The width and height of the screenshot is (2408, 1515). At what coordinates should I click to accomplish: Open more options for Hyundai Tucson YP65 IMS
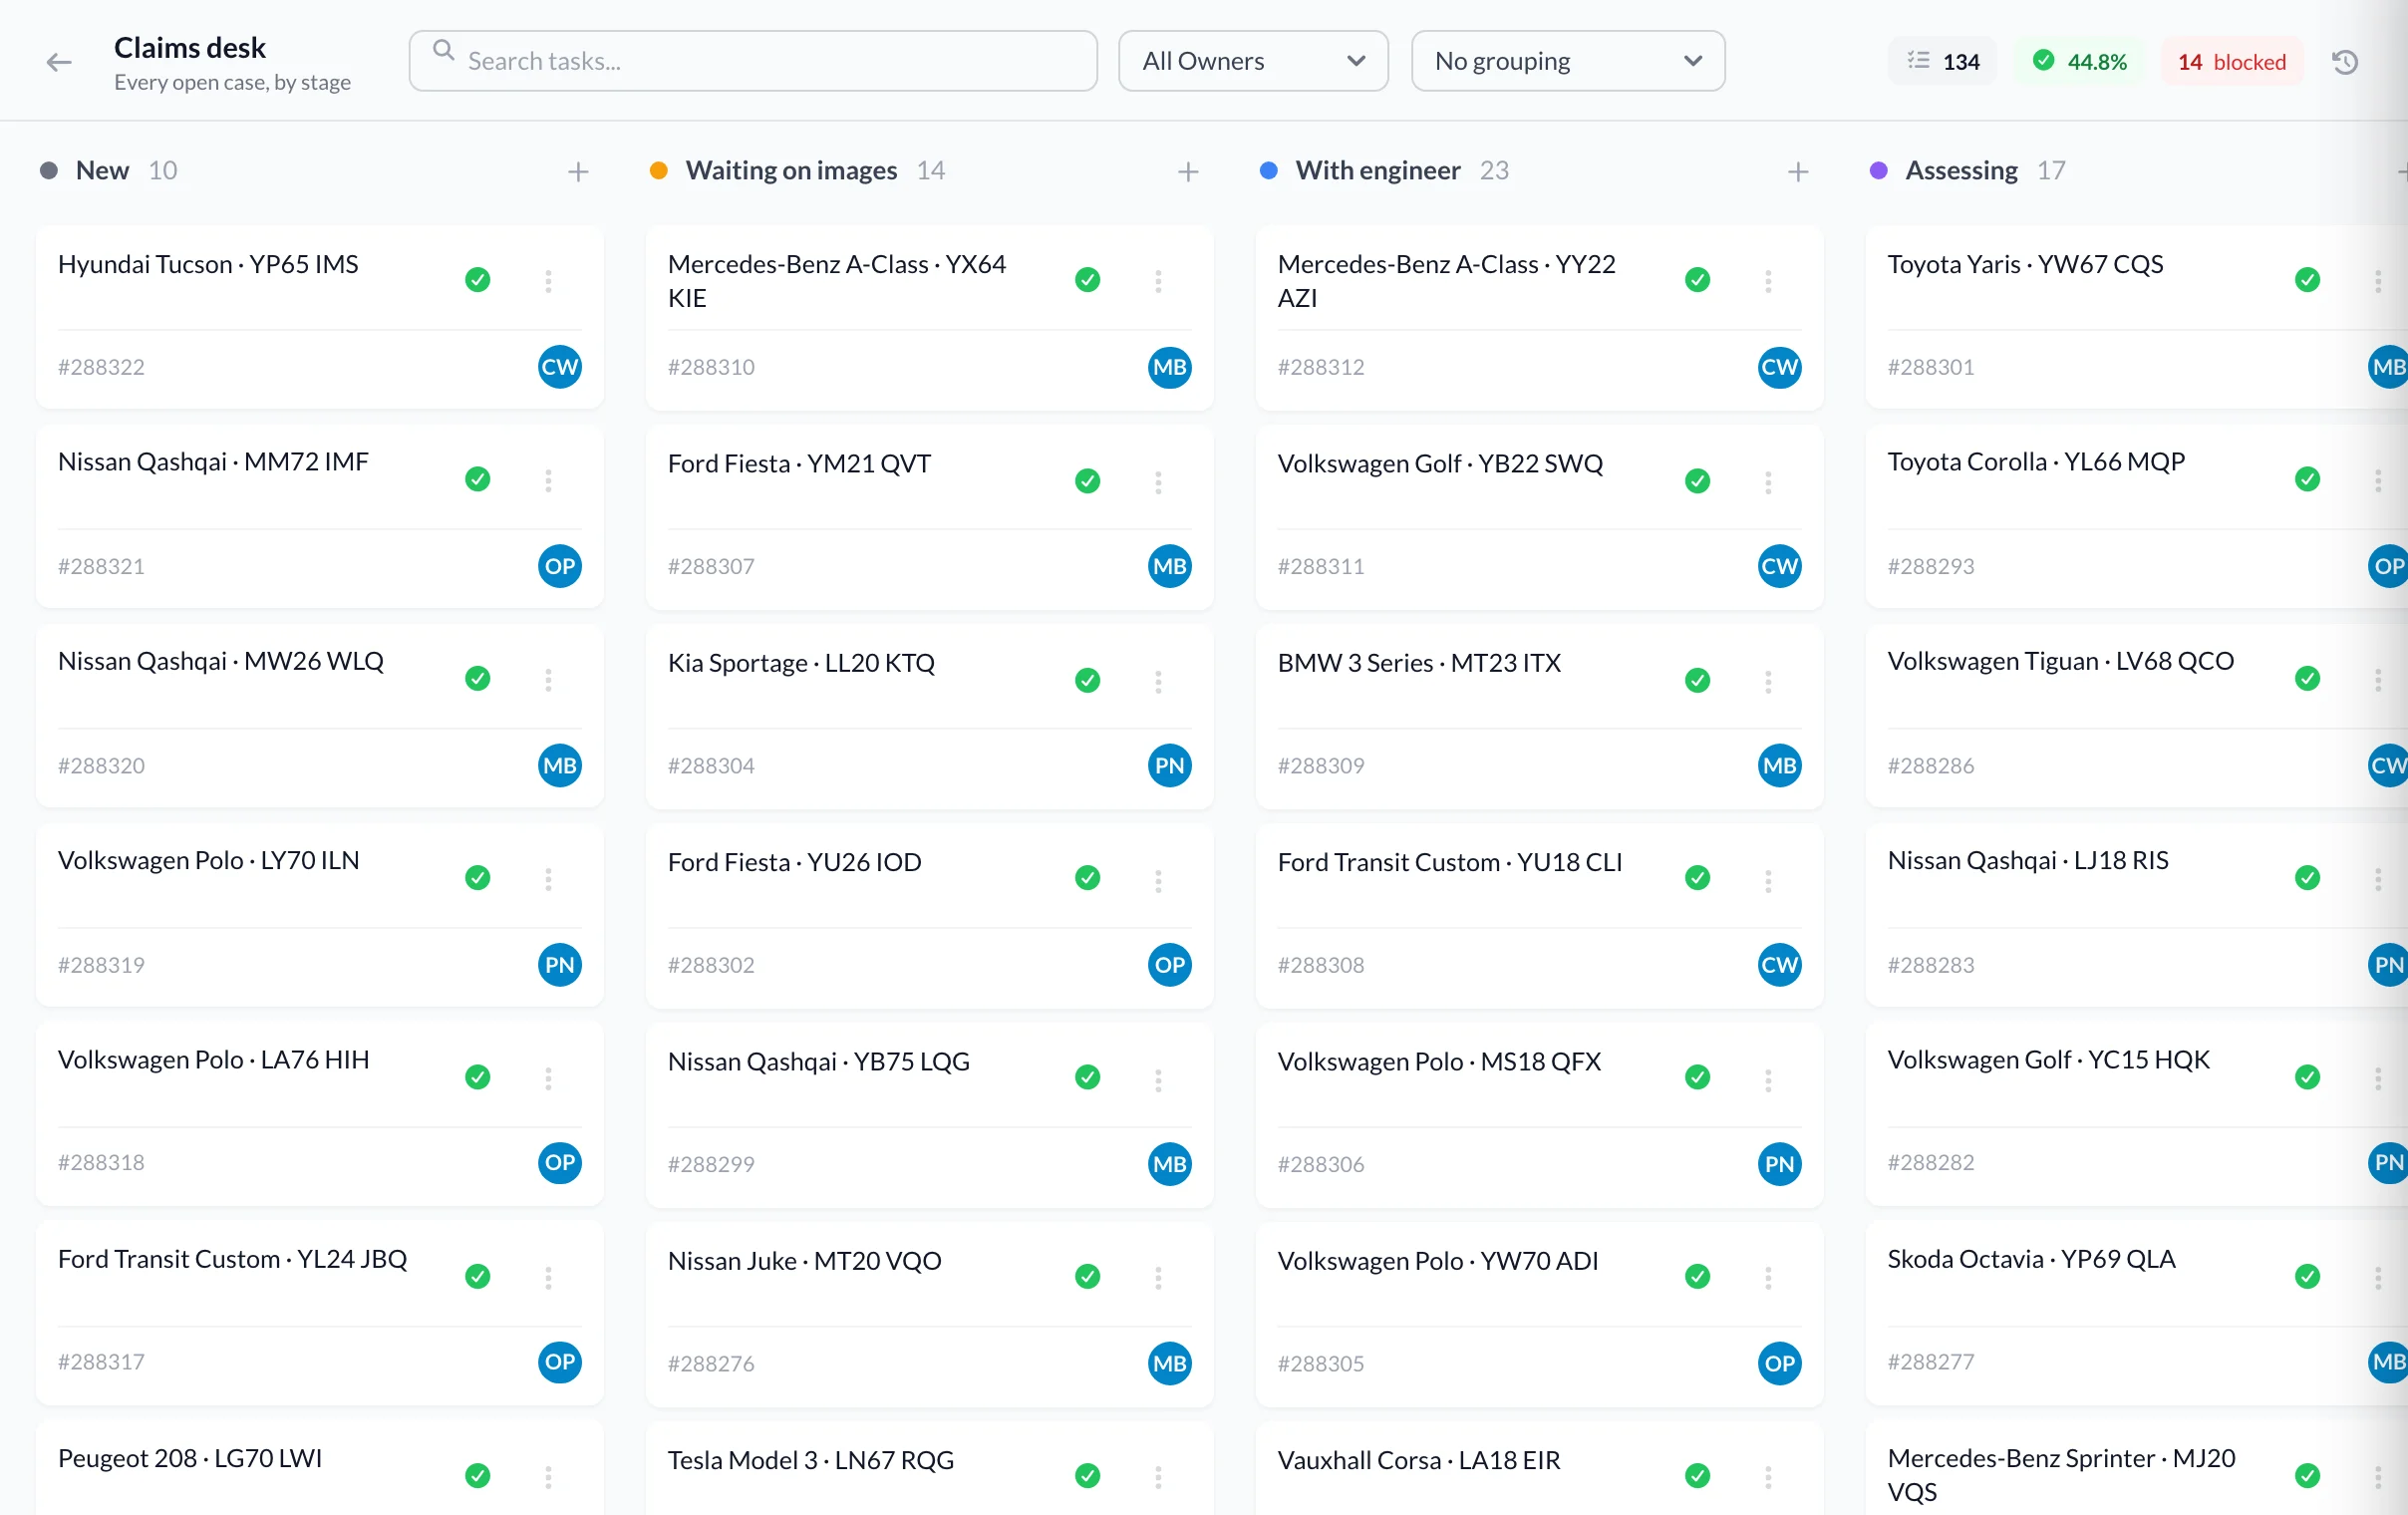pyautogui.click(x=548, y=280)
